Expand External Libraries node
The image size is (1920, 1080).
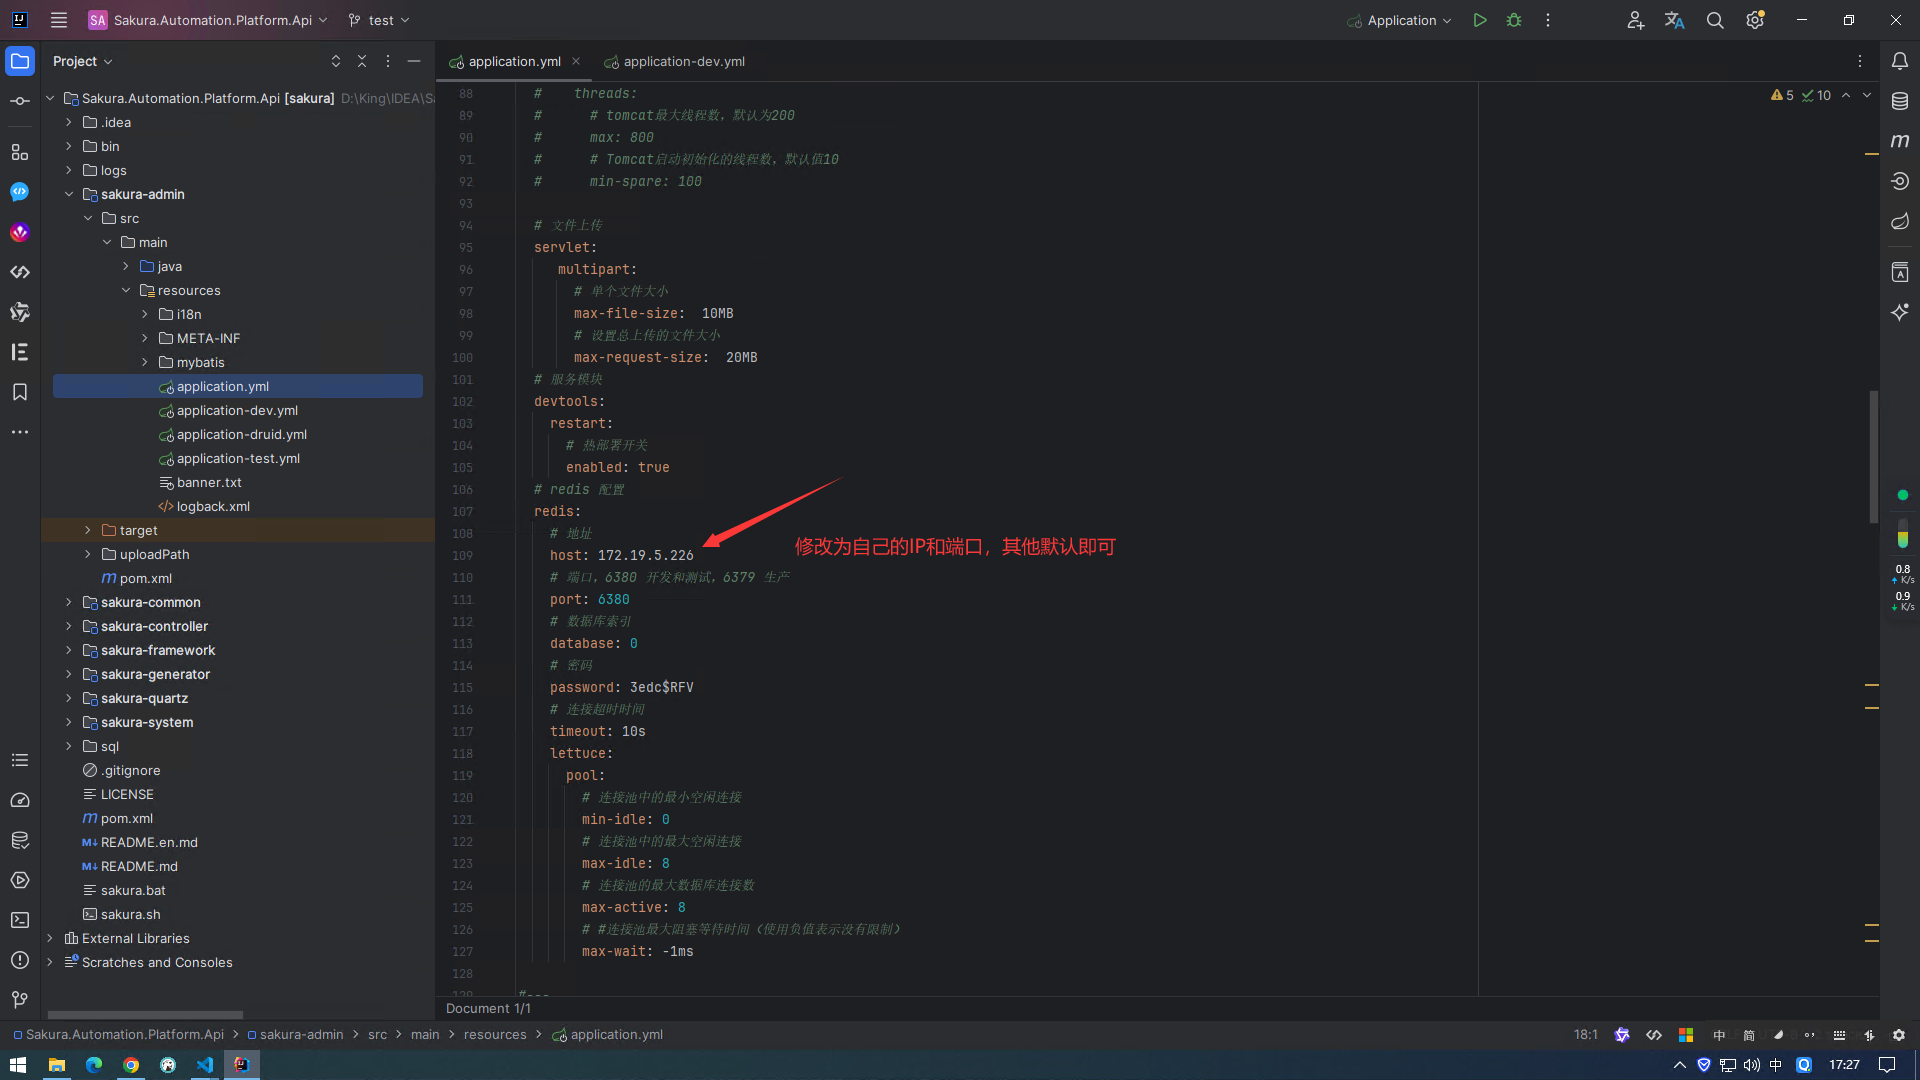pyautogui.click(x=50, y=938)
